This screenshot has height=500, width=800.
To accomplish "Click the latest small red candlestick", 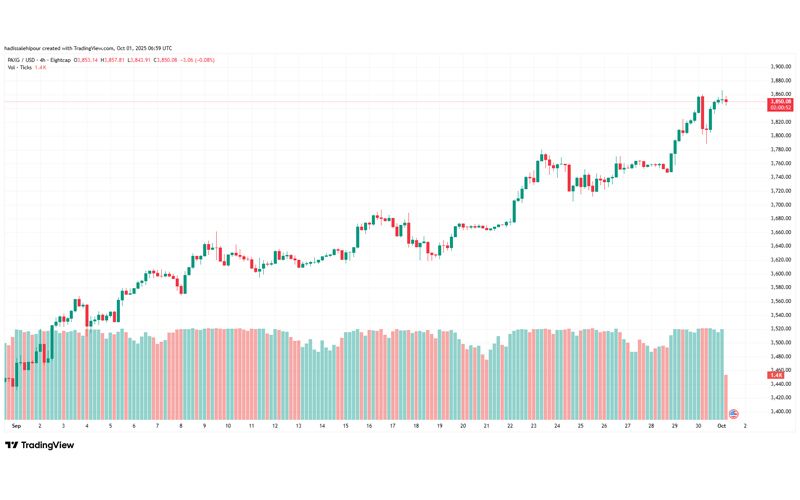I will (726, 101).
